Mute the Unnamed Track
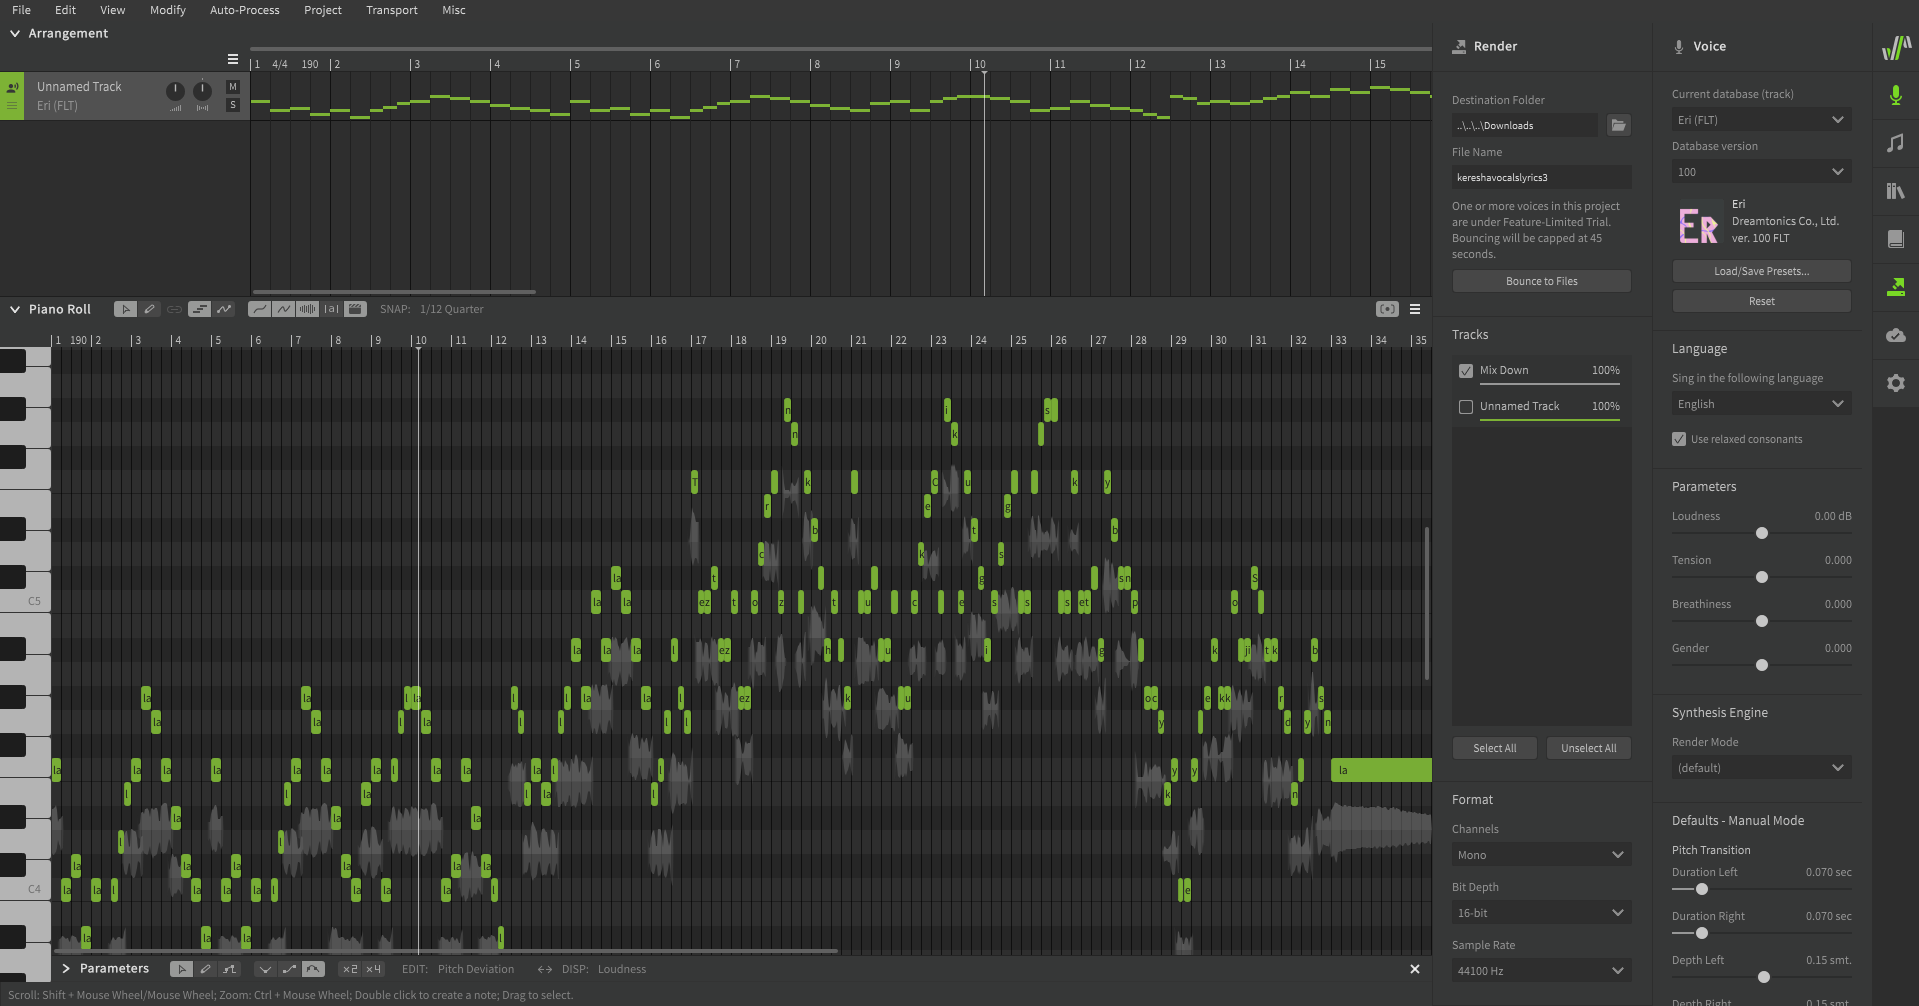Screen dimensions: 1919x1006 233,87
